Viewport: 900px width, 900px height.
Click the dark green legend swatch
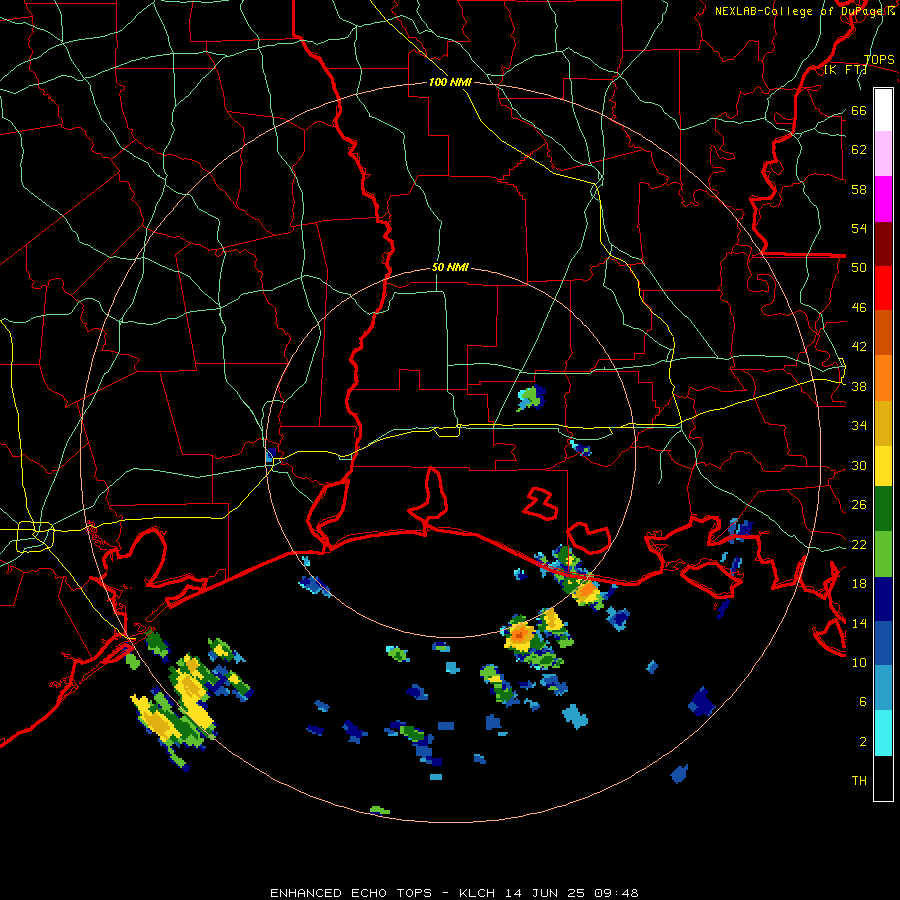point(883,509)
